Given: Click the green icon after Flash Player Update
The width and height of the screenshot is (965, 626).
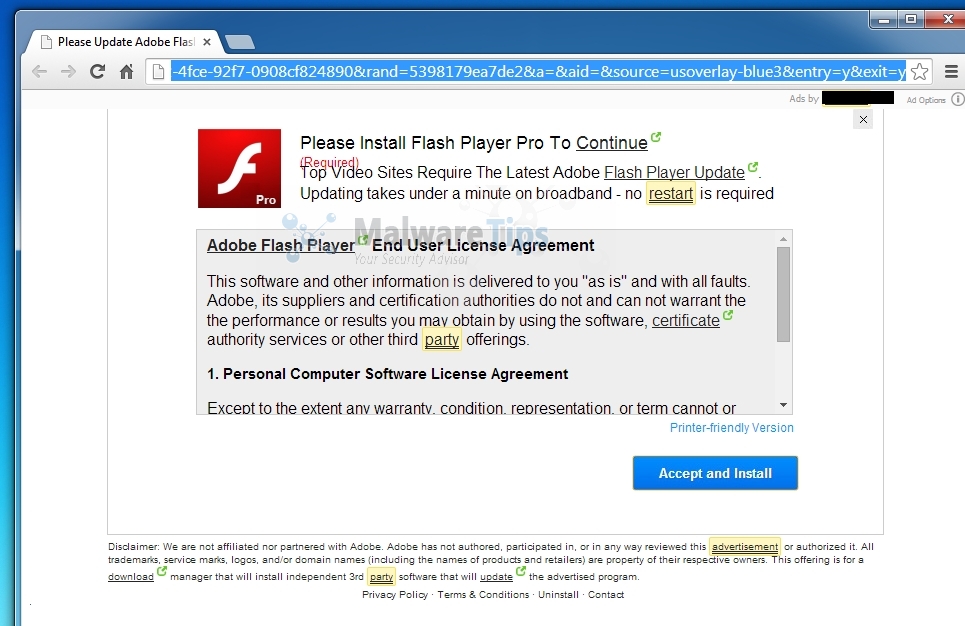Looking at the screenshot, I should click(x=753, y=167).
